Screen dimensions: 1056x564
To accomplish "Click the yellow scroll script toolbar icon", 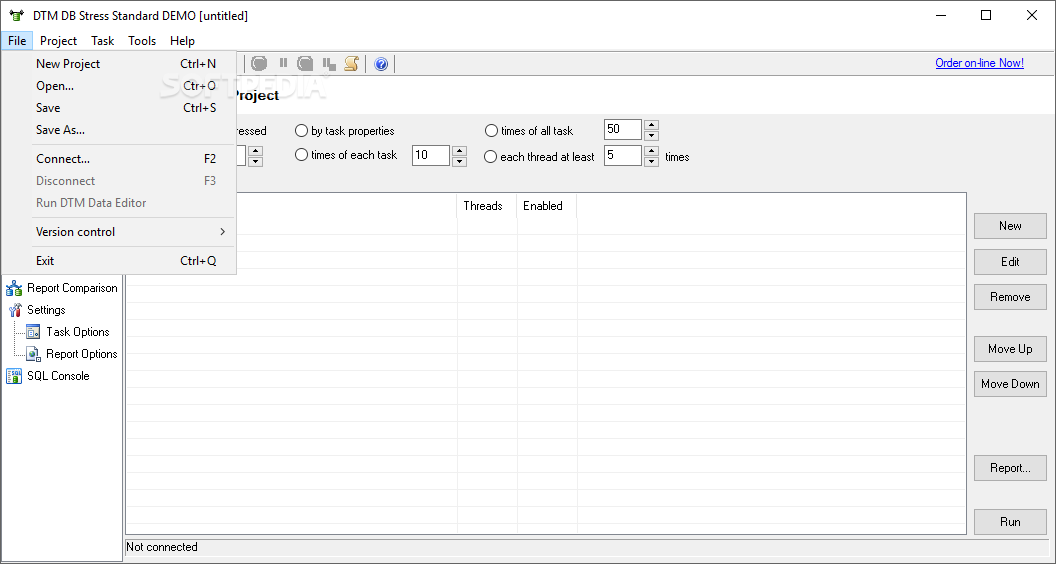I will (352, 63).
